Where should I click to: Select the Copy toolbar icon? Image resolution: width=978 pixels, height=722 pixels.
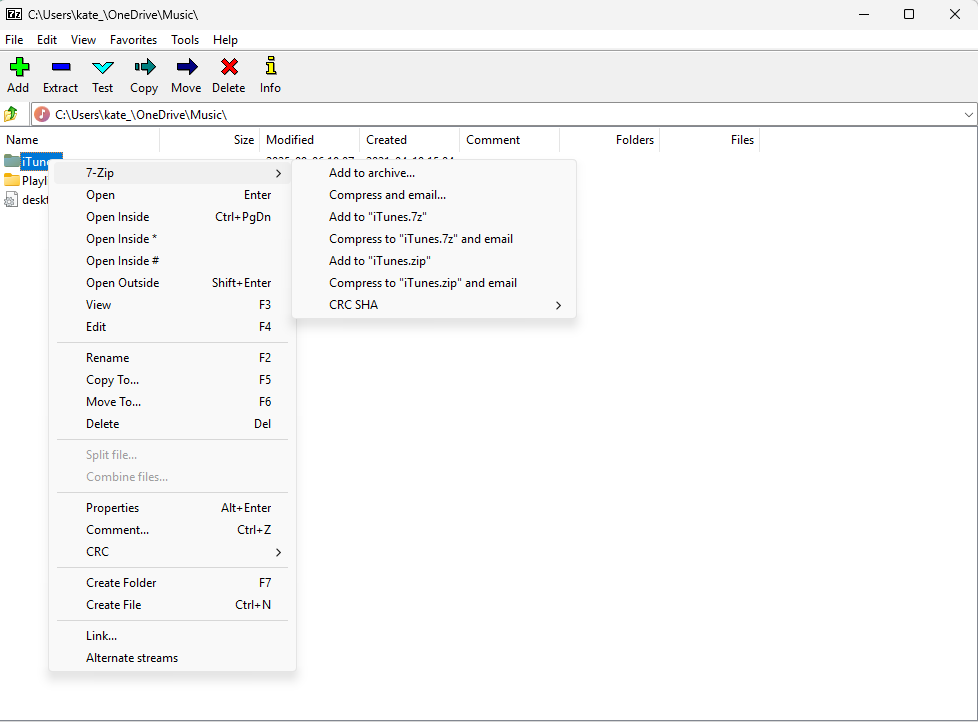click(143, 74)
